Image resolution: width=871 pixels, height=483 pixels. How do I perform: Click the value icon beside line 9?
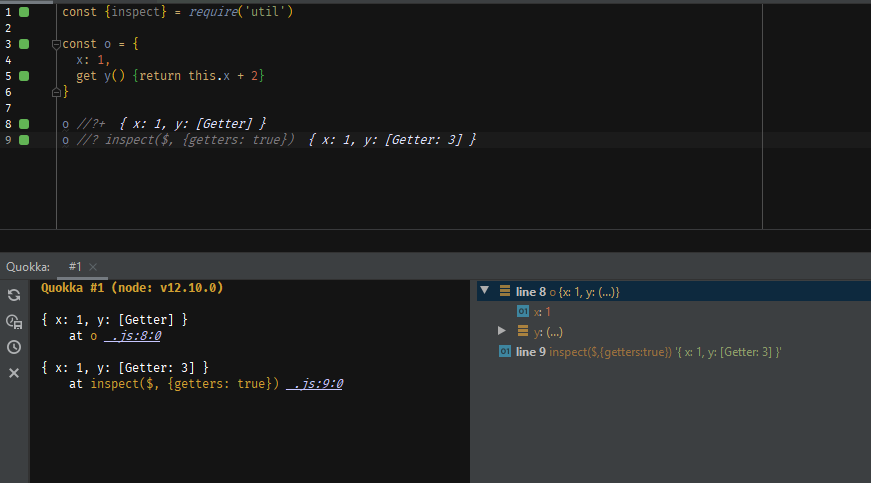point(505,351)
